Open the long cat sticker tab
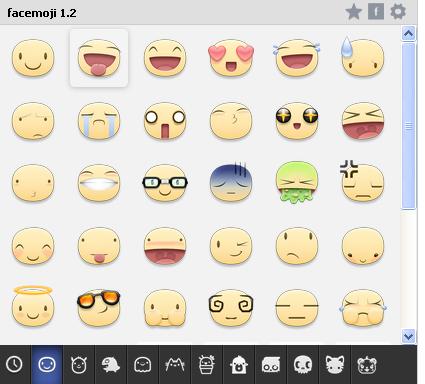425x384 pixels. (175, 364)
